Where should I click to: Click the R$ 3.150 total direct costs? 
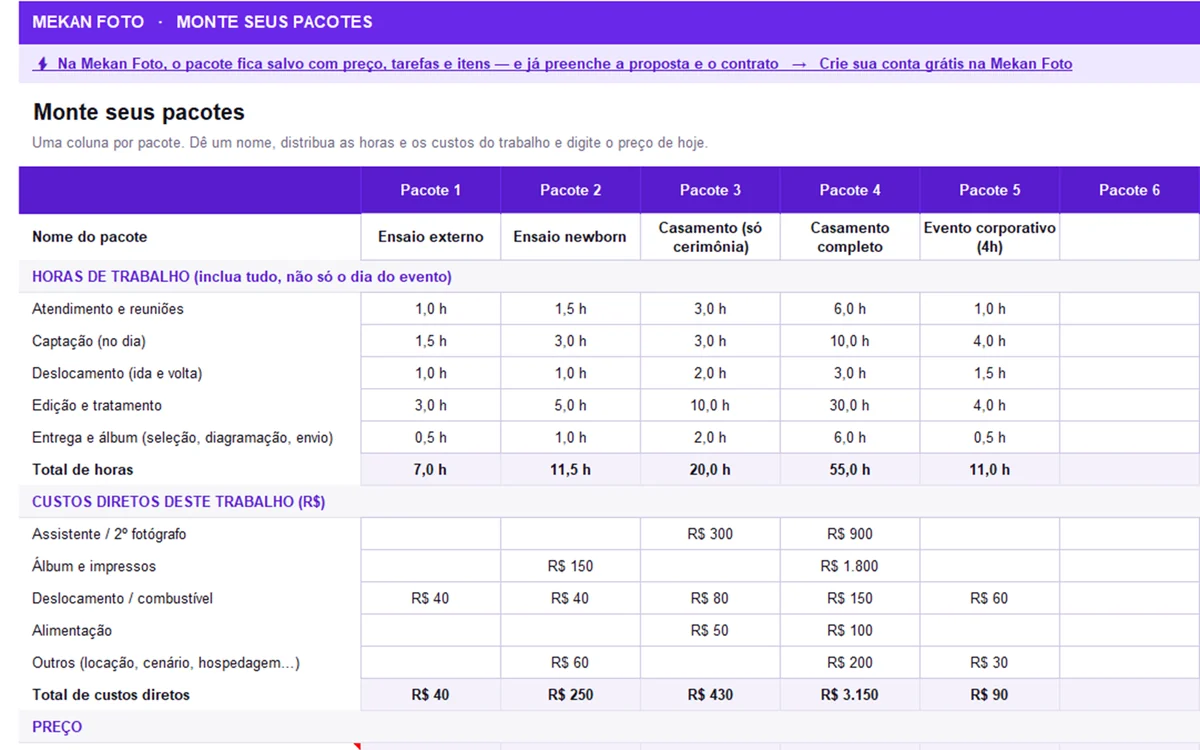850,694
